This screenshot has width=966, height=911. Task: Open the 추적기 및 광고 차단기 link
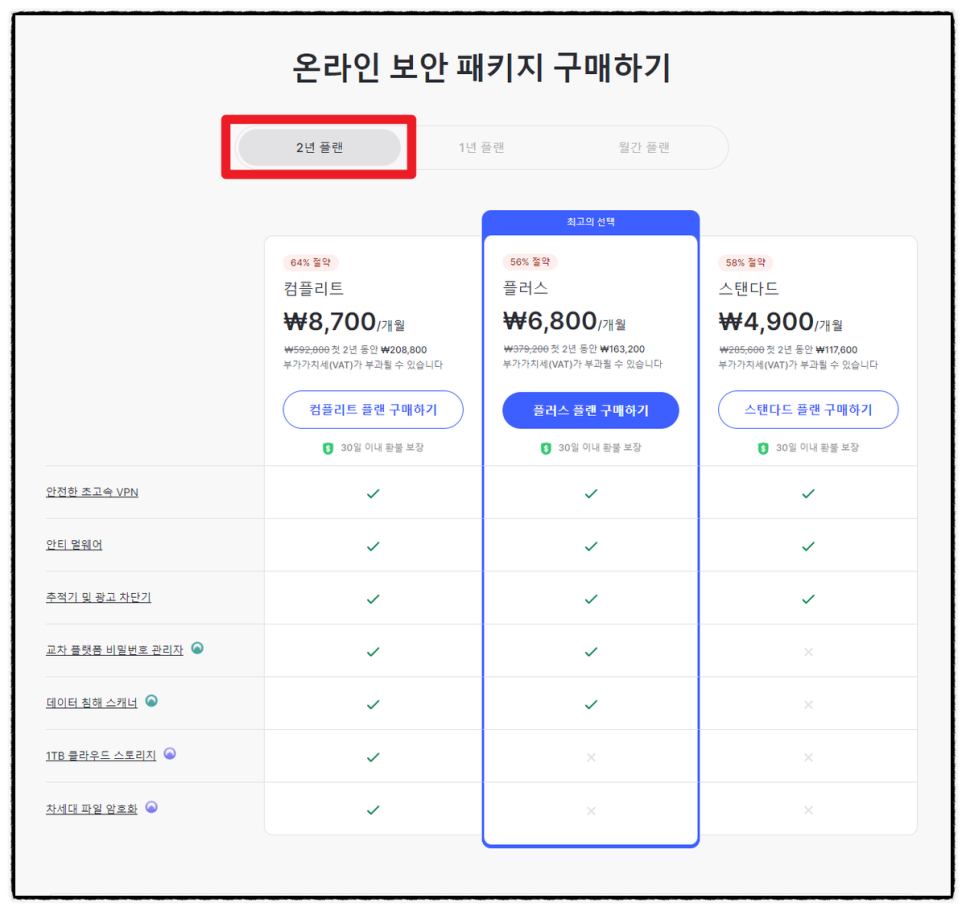98,597
